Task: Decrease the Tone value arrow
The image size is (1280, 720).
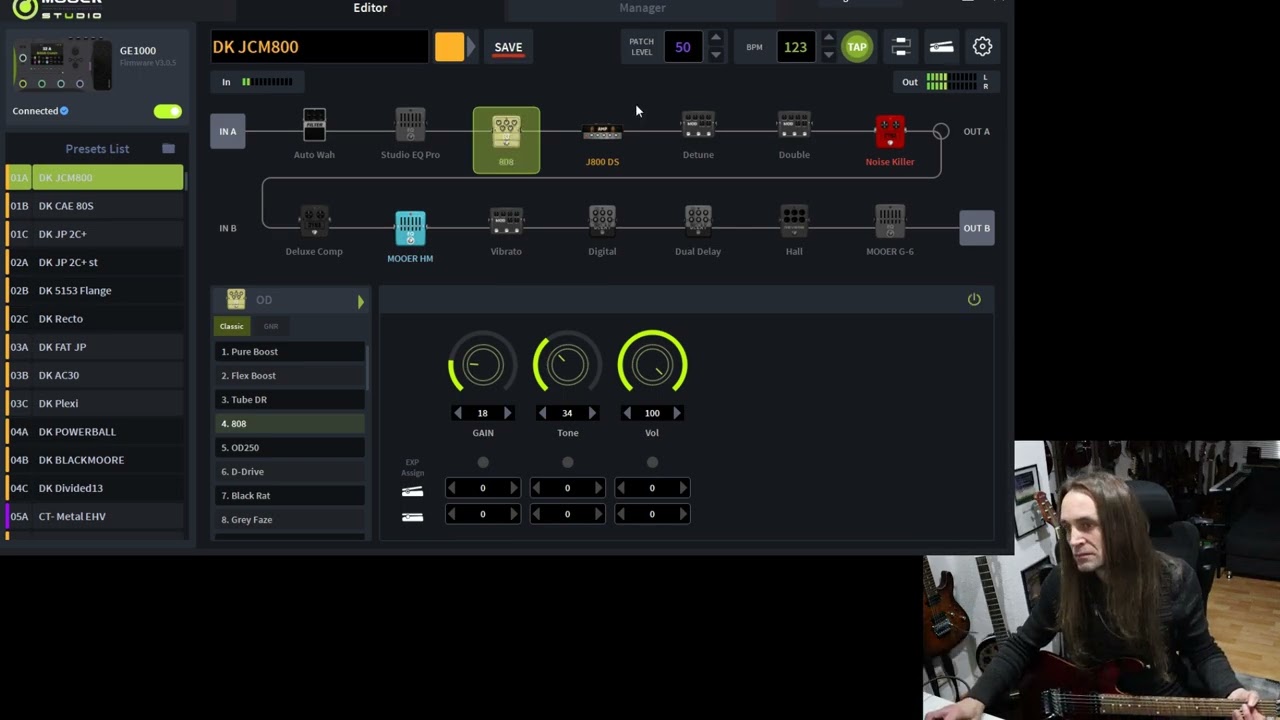Action: [x=542, y=413]
